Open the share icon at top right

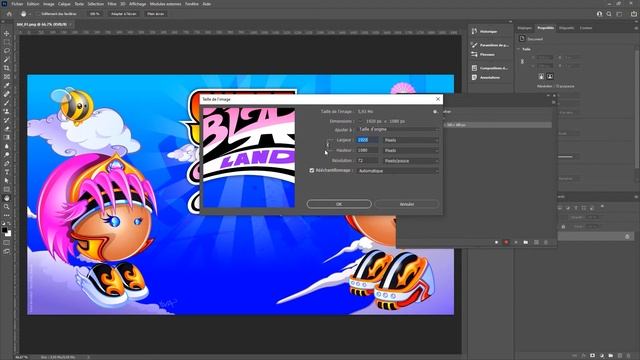pos(634,14)
